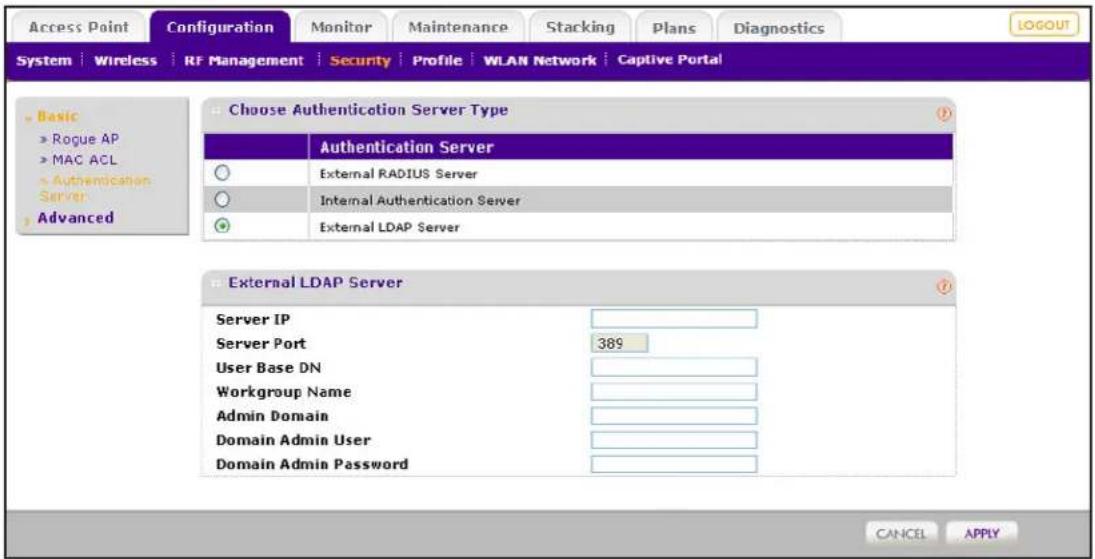Screen dimensions: 1095x559
Task: Expand the Advanced sidebar section
Action: coord(75,217)
